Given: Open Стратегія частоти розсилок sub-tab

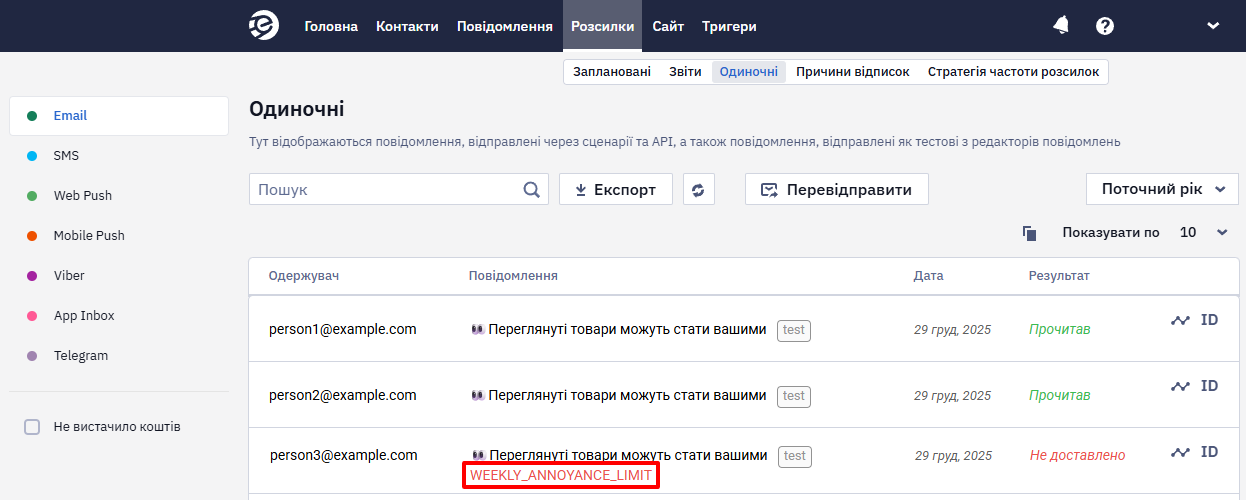Looking at the screenshot, I should pos(1013,72).
